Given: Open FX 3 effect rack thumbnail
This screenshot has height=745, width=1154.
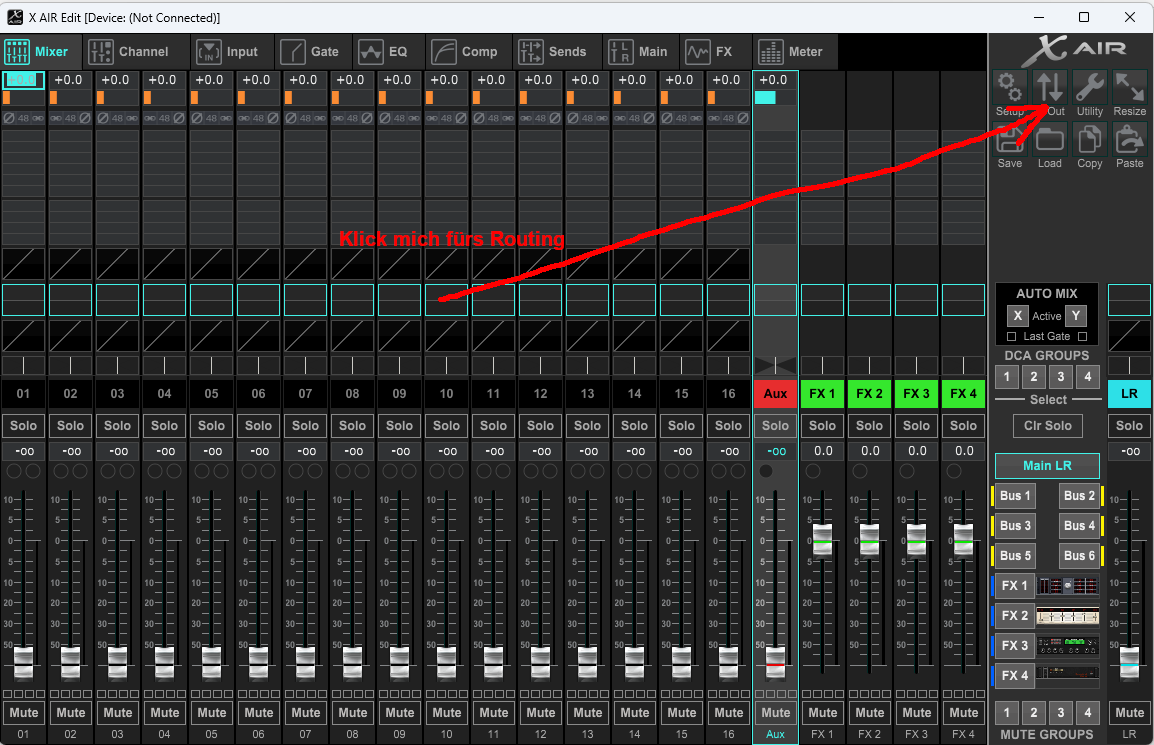Looking at the screenshot, I should [x=1067, y=646].
